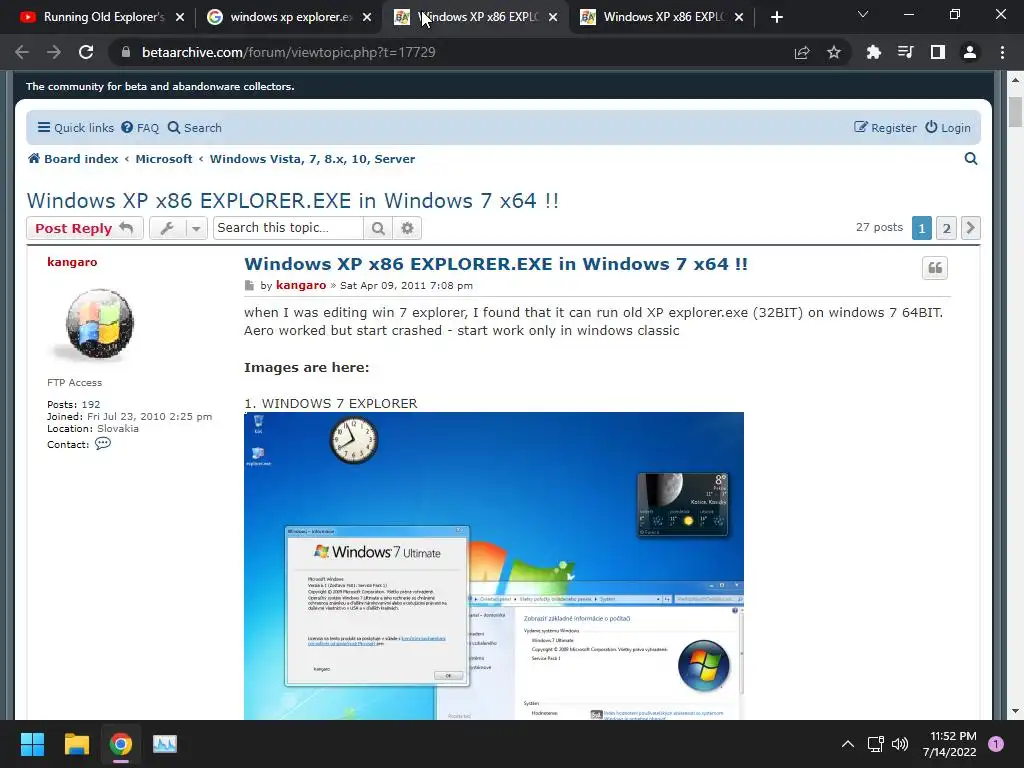Reload the betaarchive page
This screenshot has width=1024, height=768.
(x=86, y=52)
